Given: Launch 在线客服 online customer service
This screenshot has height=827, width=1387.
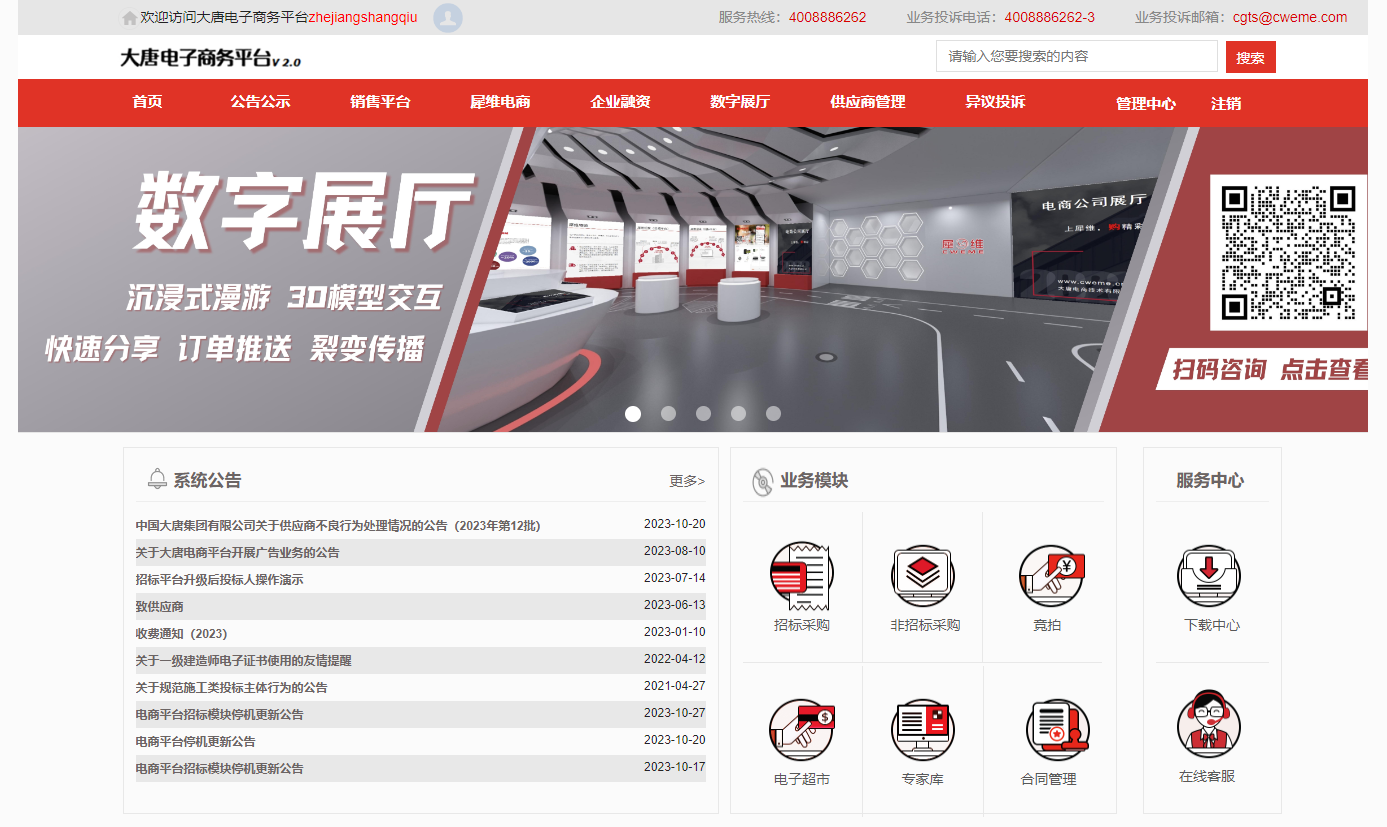Looking at the screenshot, I should coord(1208,724).
